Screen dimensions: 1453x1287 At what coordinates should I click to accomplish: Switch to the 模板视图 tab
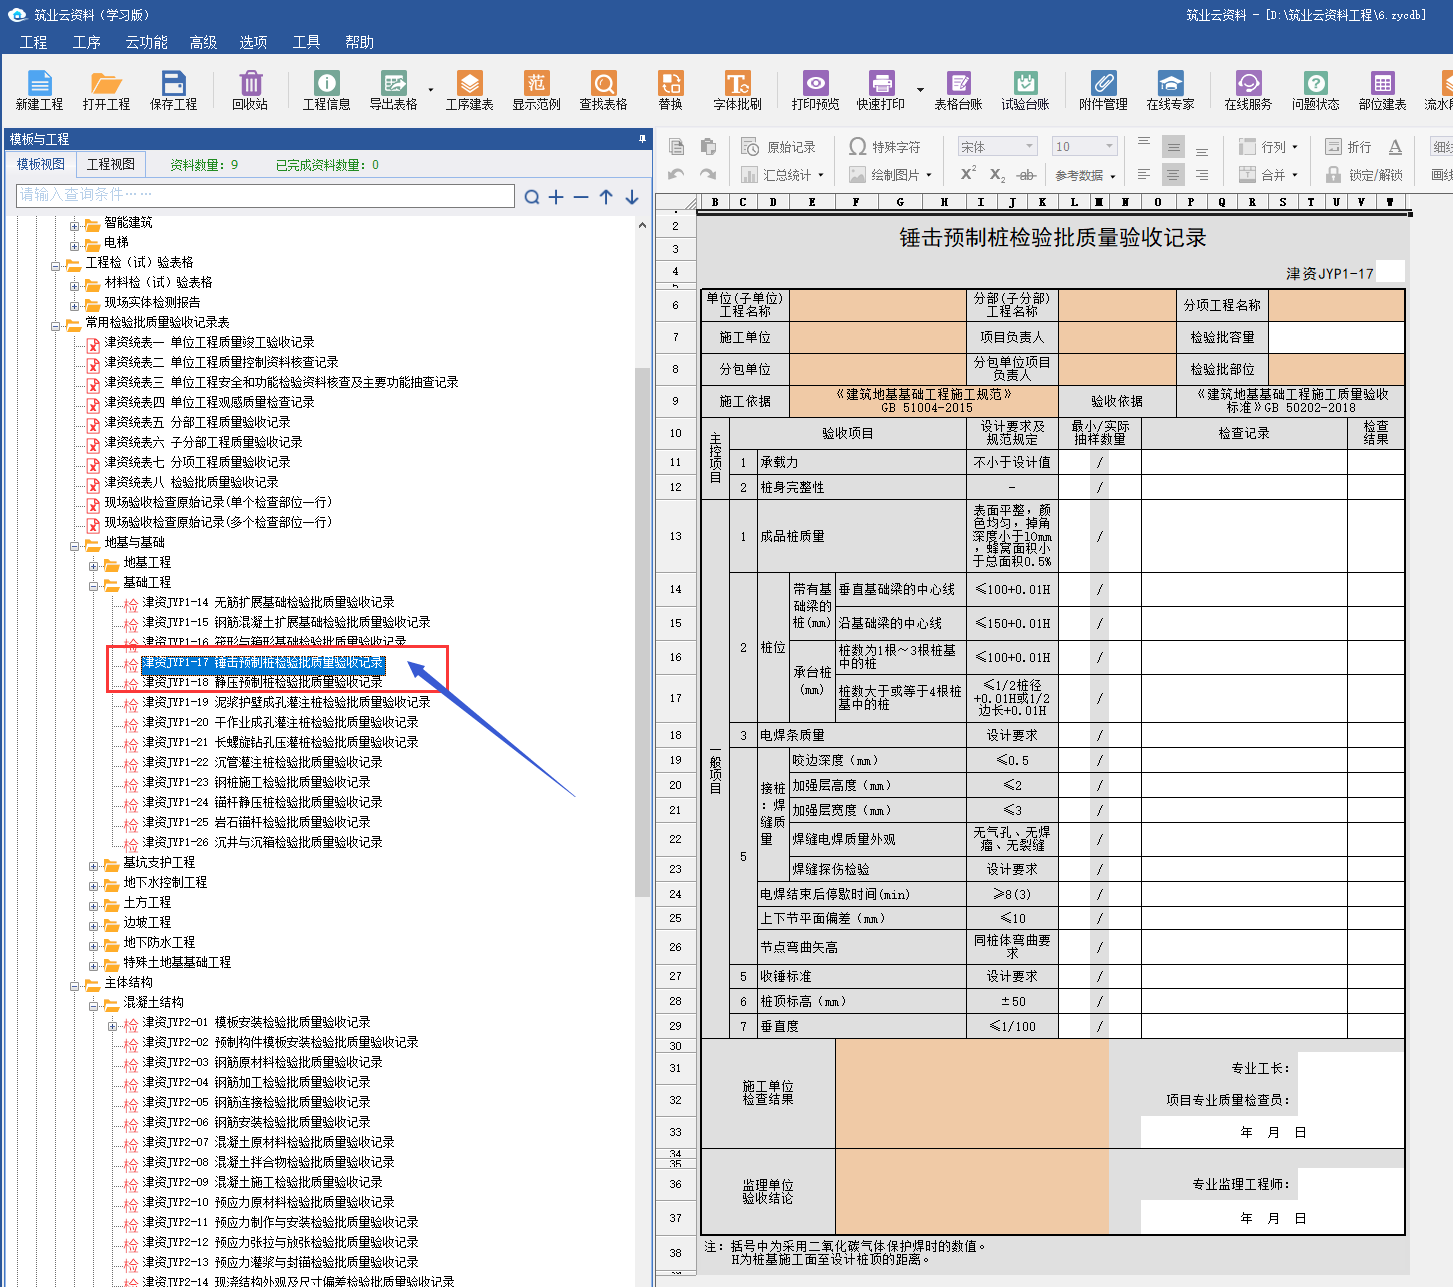41,164
